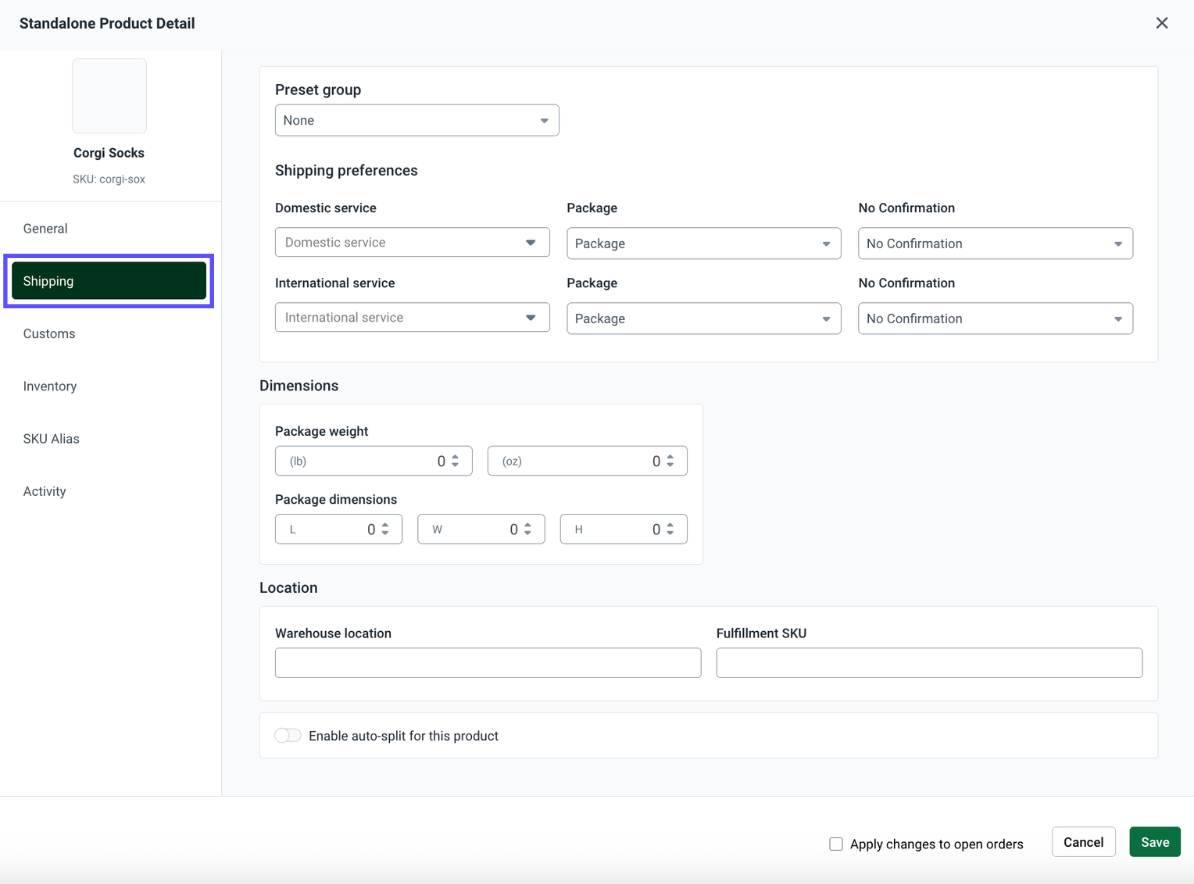Close the Standalone Product Detail dialog
The width and height of the screenshot is (1194, 884).
point(1161,23)
